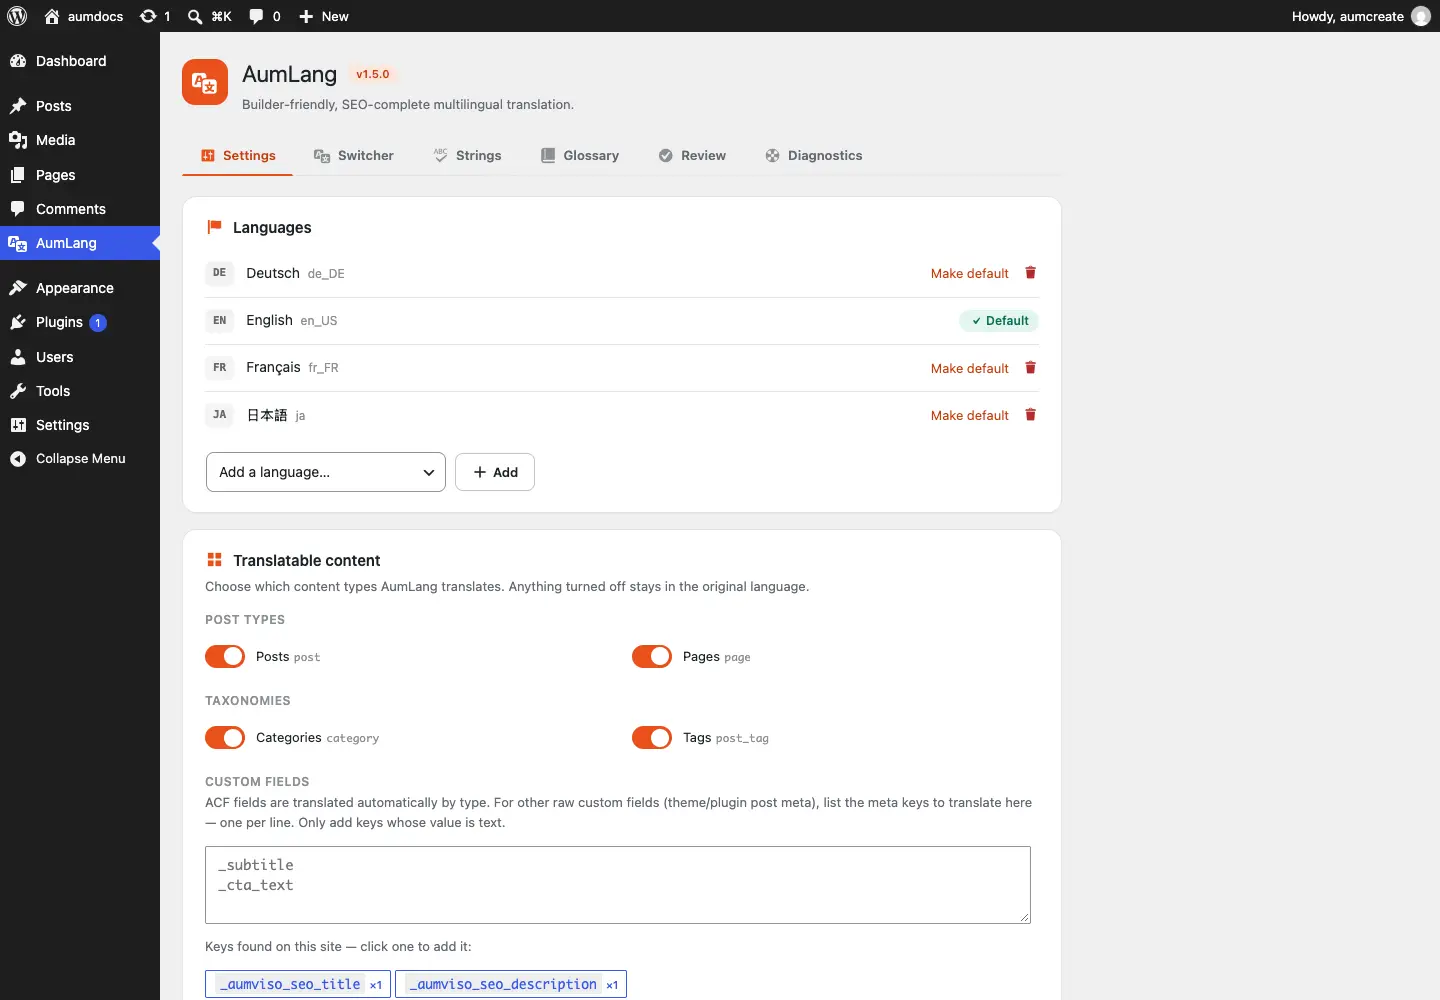Open Appearance menu in sidebar
1440x1000 pixels.
[80, 288]
